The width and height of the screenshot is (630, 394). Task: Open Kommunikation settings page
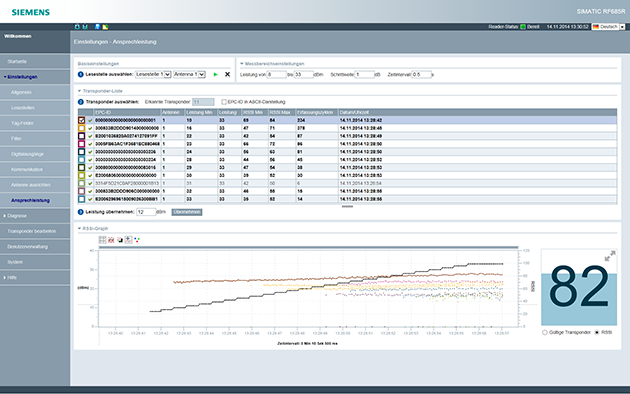click(x=27, y=170)
